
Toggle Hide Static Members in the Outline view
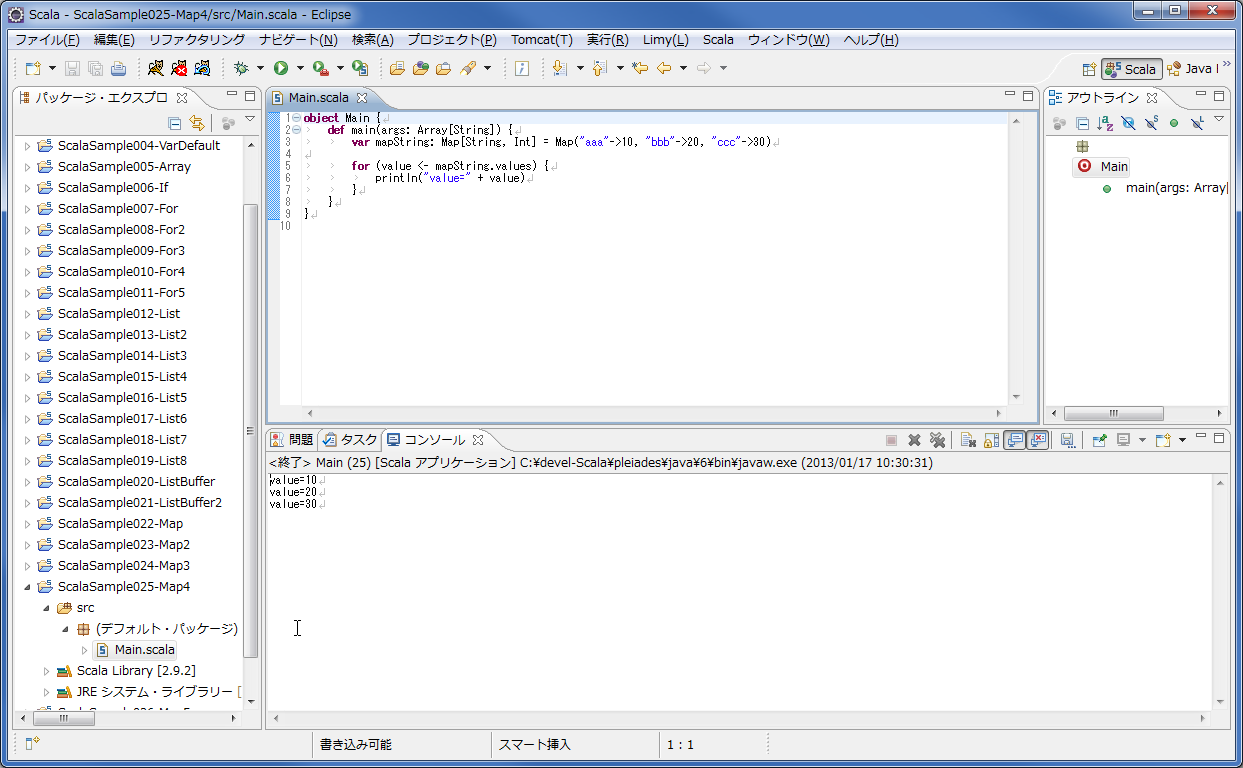coord(1150,123)
